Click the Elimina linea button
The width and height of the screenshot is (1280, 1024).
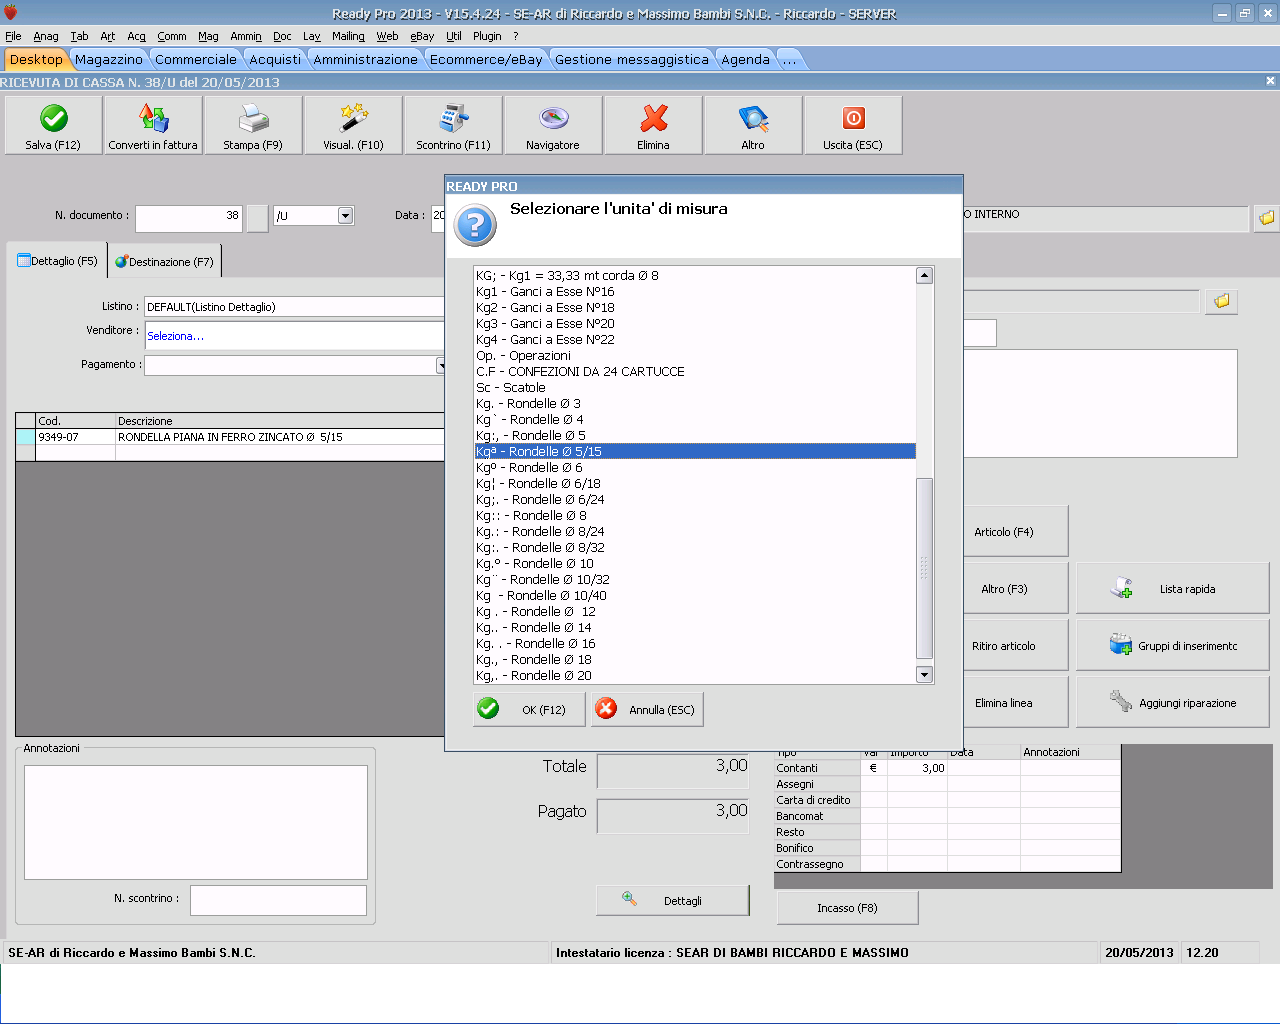[x=1004, y=703]
